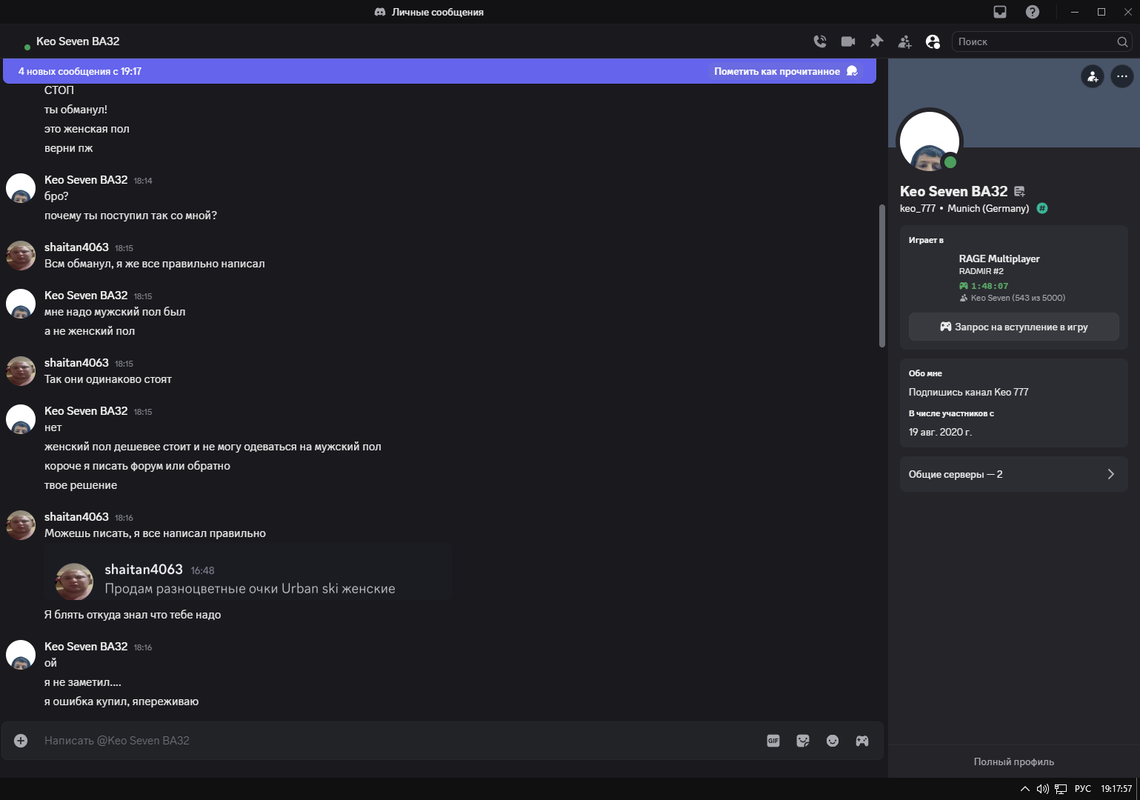Click the Подпишись канал Keo 777 text

(x=968, y=392)
